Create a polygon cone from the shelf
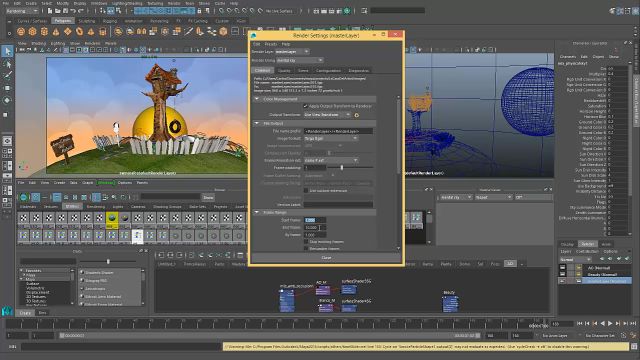Viewport: 640px width, 360px height. tap(56, 31)
